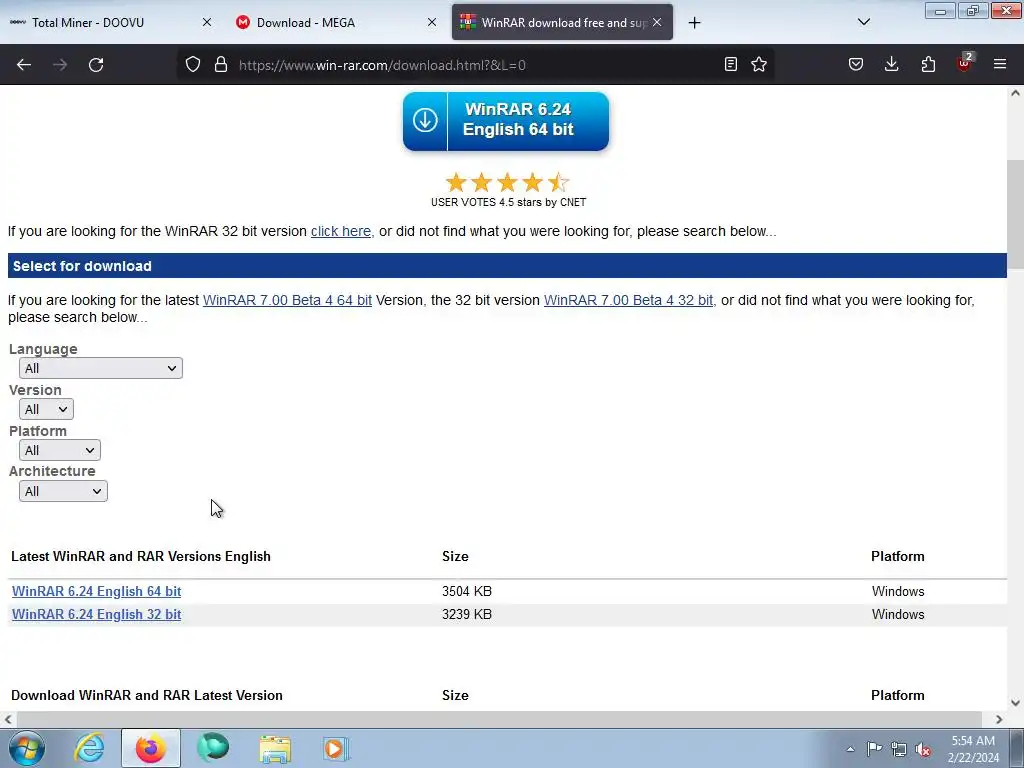Screen dimensions: 1024x768
Task: Open Windows Explorer folder from taskbar
Action: (275, 748)
